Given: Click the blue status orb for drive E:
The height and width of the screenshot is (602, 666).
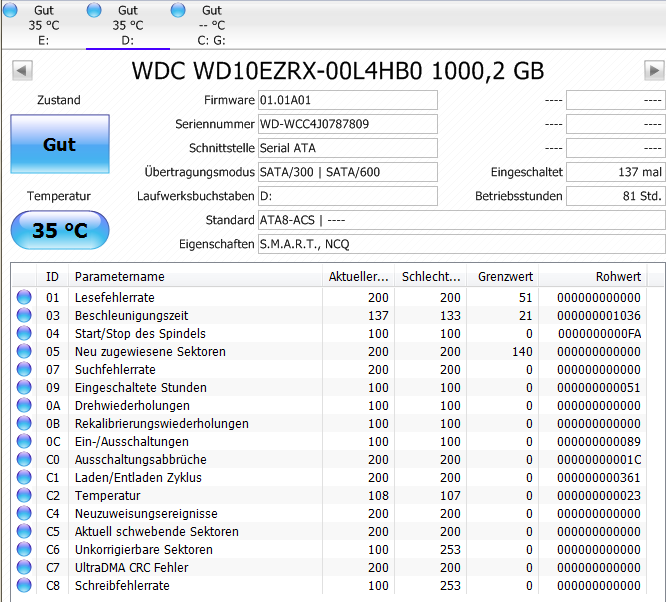Looking at the screenshot, I should pyautogui.click(x=10, y=10).
